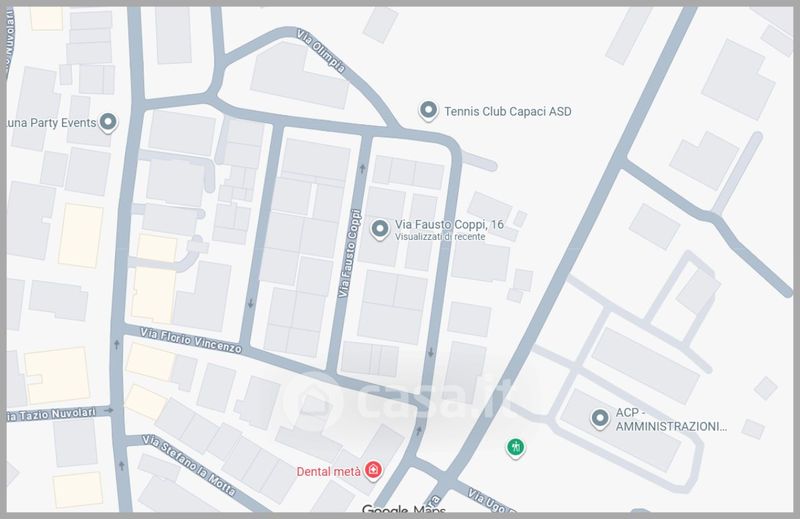
Task: Click the Via Fausto Coppi, 16 pin
Action: click(x=380, y=229)
